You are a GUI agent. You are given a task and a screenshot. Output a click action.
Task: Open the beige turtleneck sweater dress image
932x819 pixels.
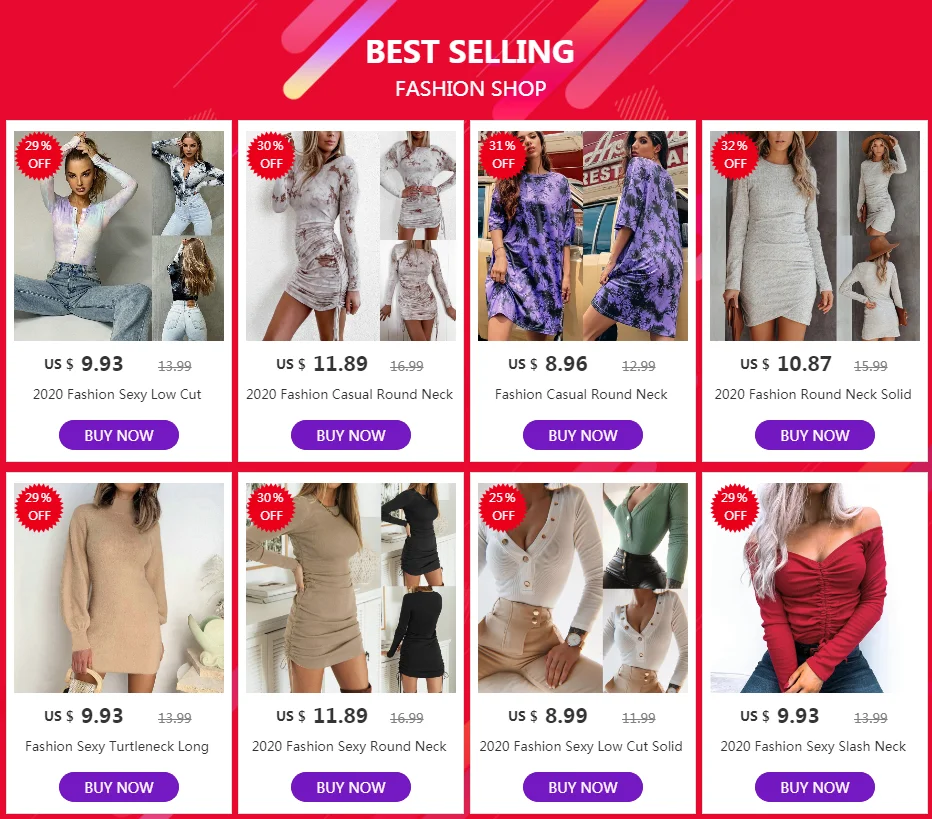[x=119, y=588]
